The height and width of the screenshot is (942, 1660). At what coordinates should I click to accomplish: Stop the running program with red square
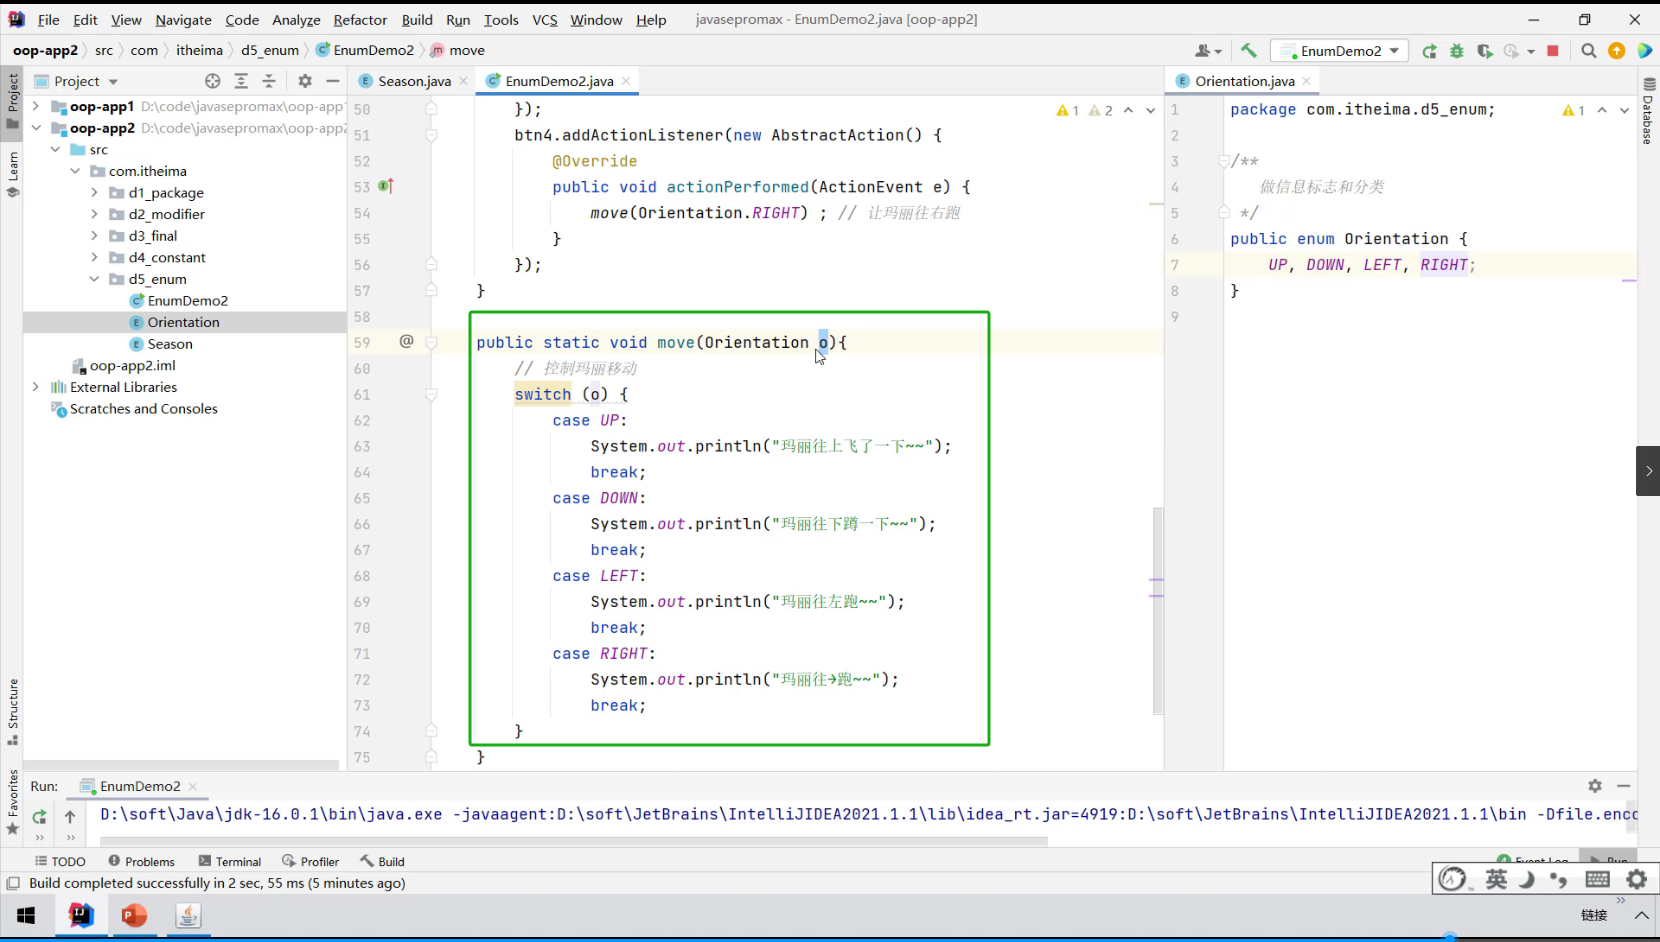click(1552, 51)
